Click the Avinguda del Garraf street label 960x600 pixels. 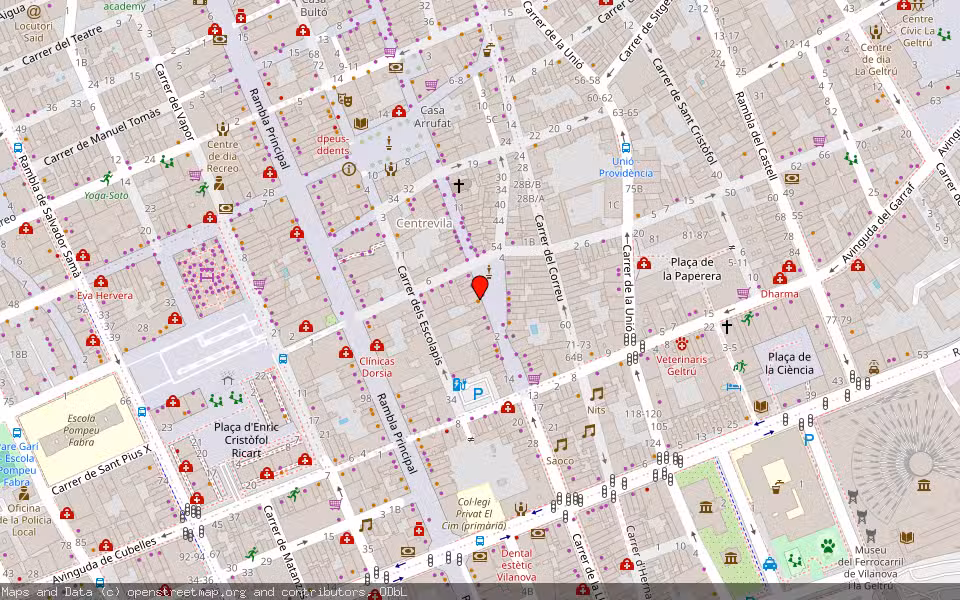tap(879, 223)
